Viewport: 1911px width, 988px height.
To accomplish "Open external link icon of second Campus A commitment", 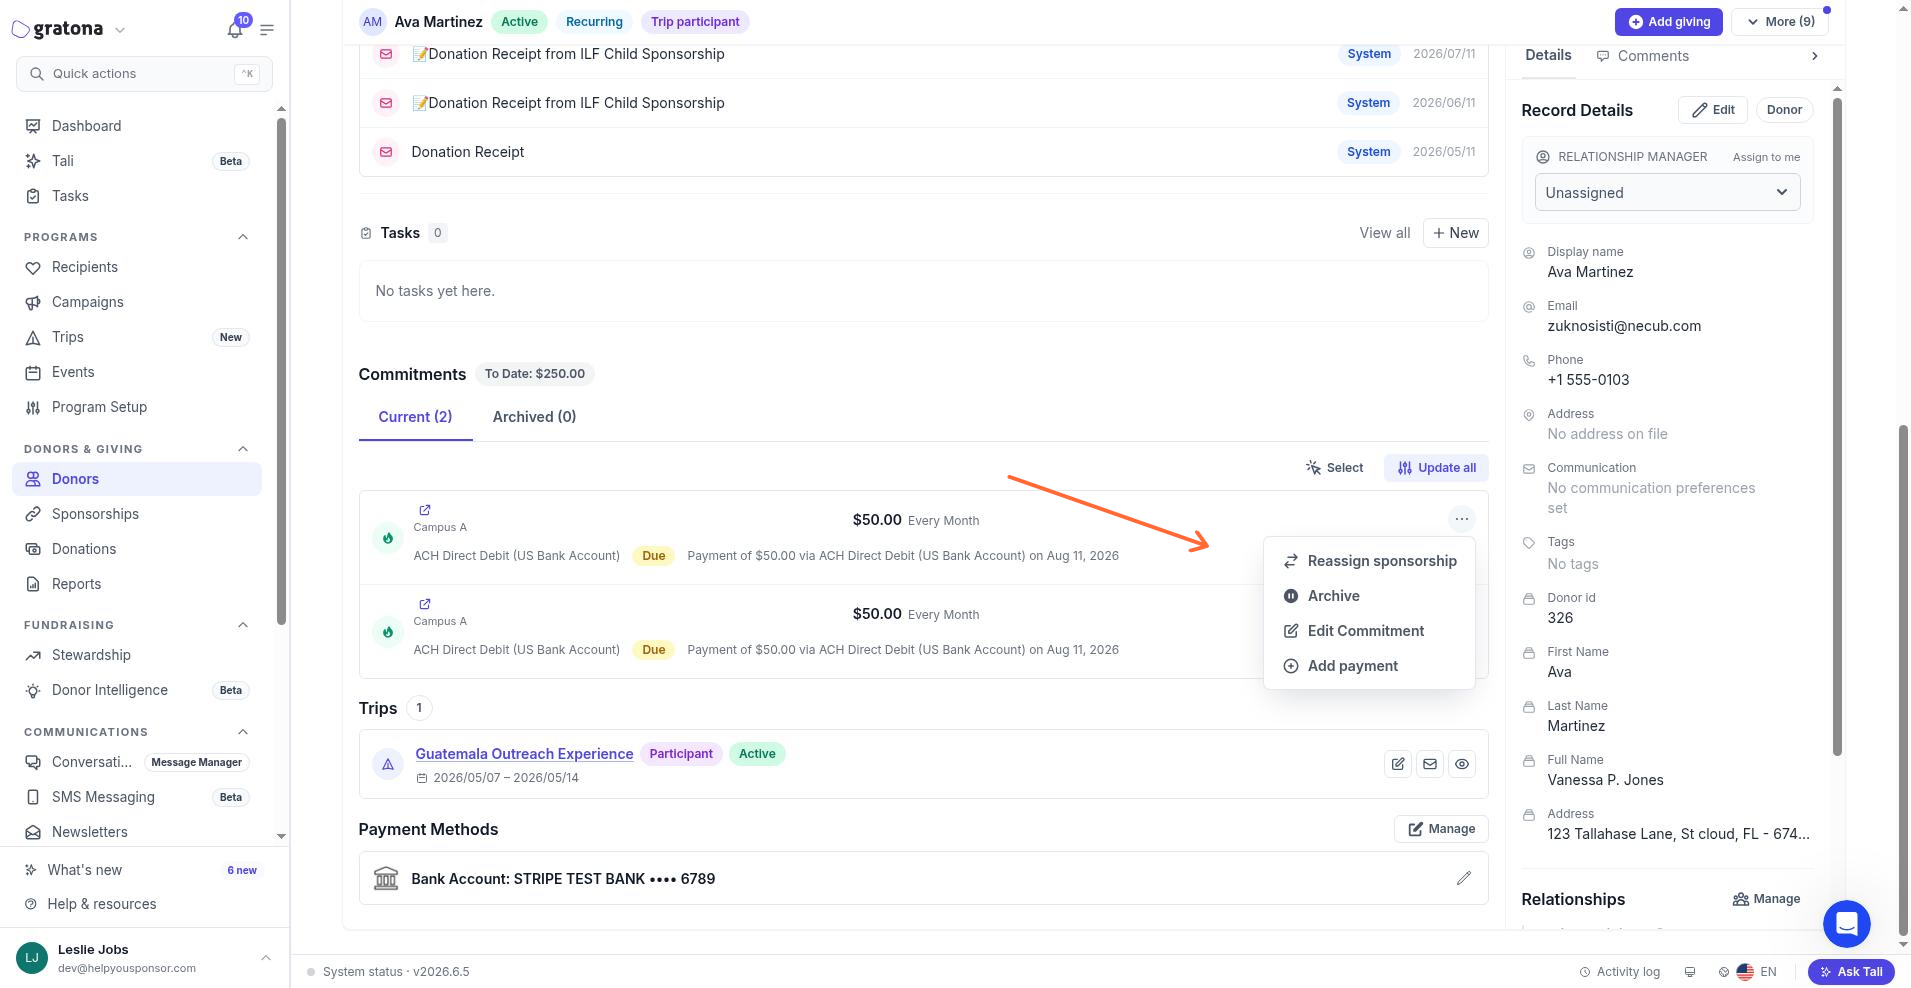I will [x=425, y=604].
